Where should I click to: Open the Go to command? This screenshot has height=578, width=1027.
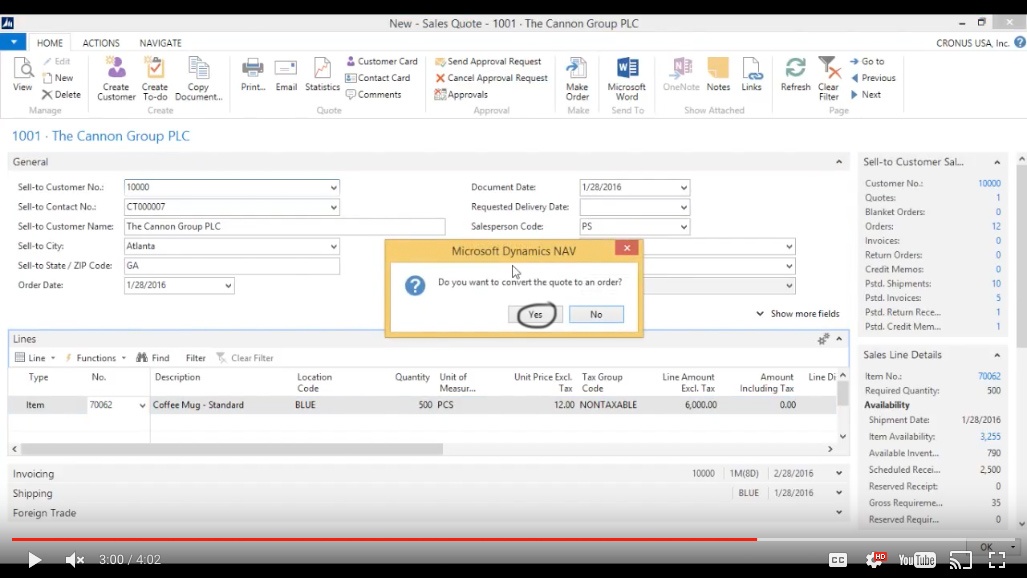point(867,61)
